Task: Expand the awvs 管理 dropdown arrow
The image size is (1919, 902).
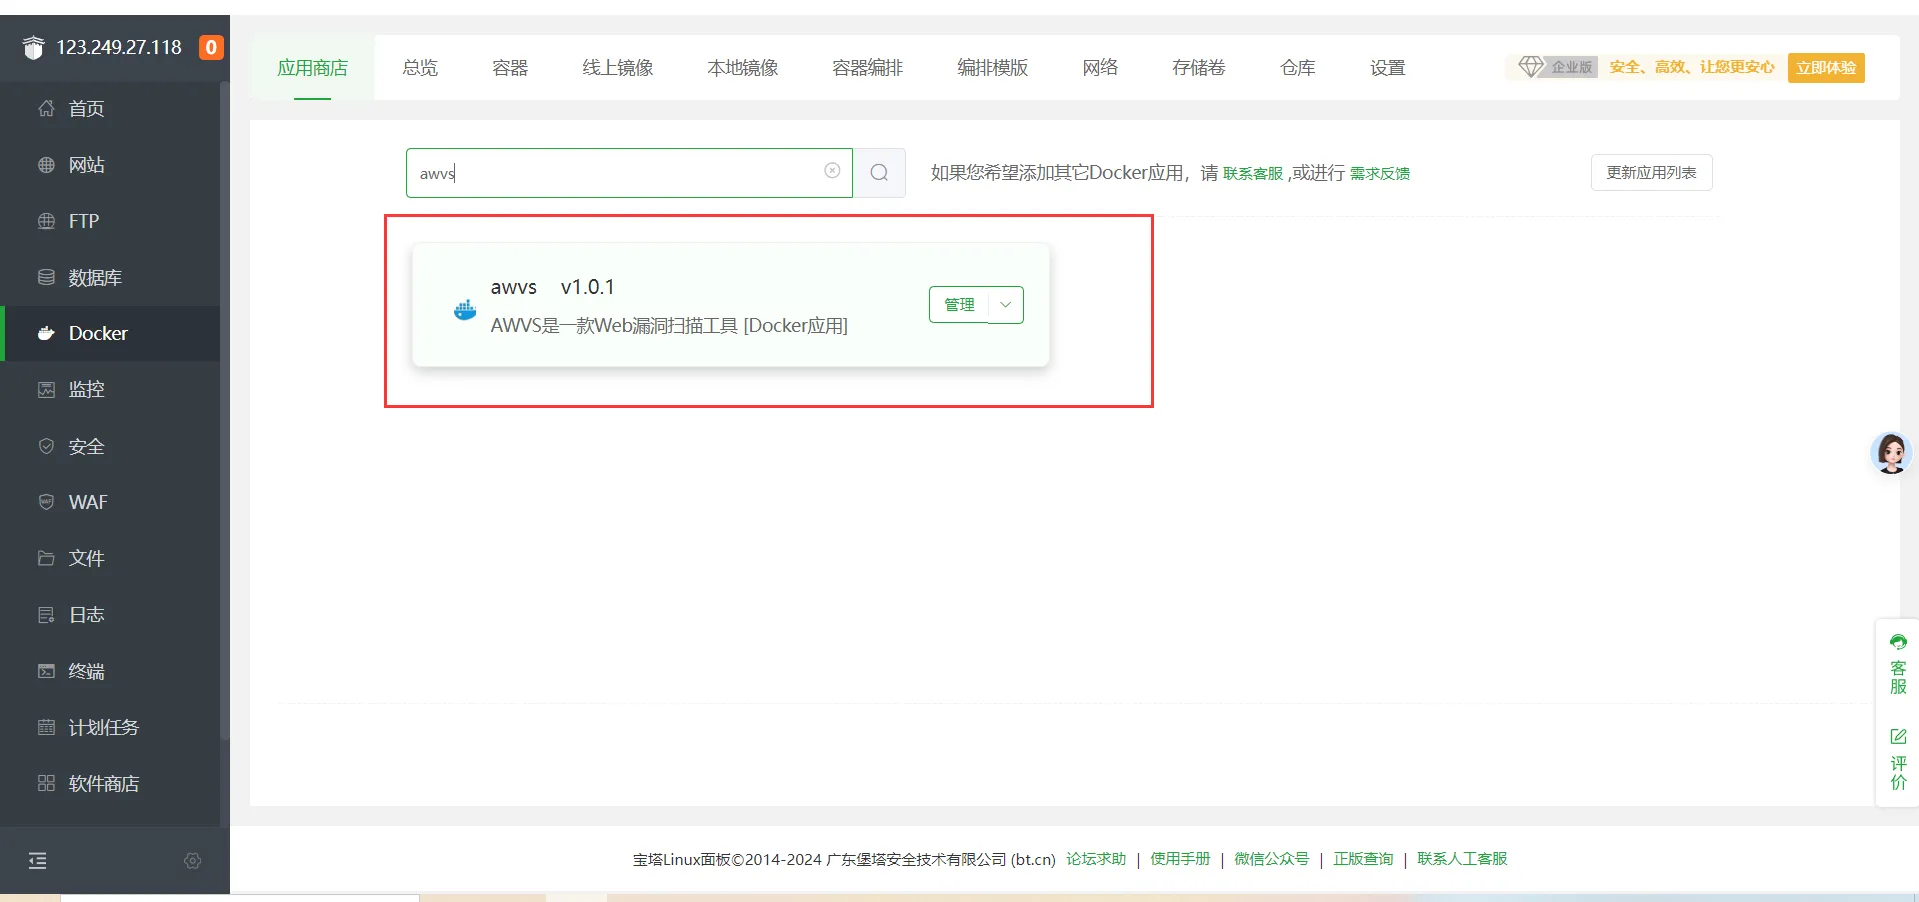Action: click(1006, 305)
